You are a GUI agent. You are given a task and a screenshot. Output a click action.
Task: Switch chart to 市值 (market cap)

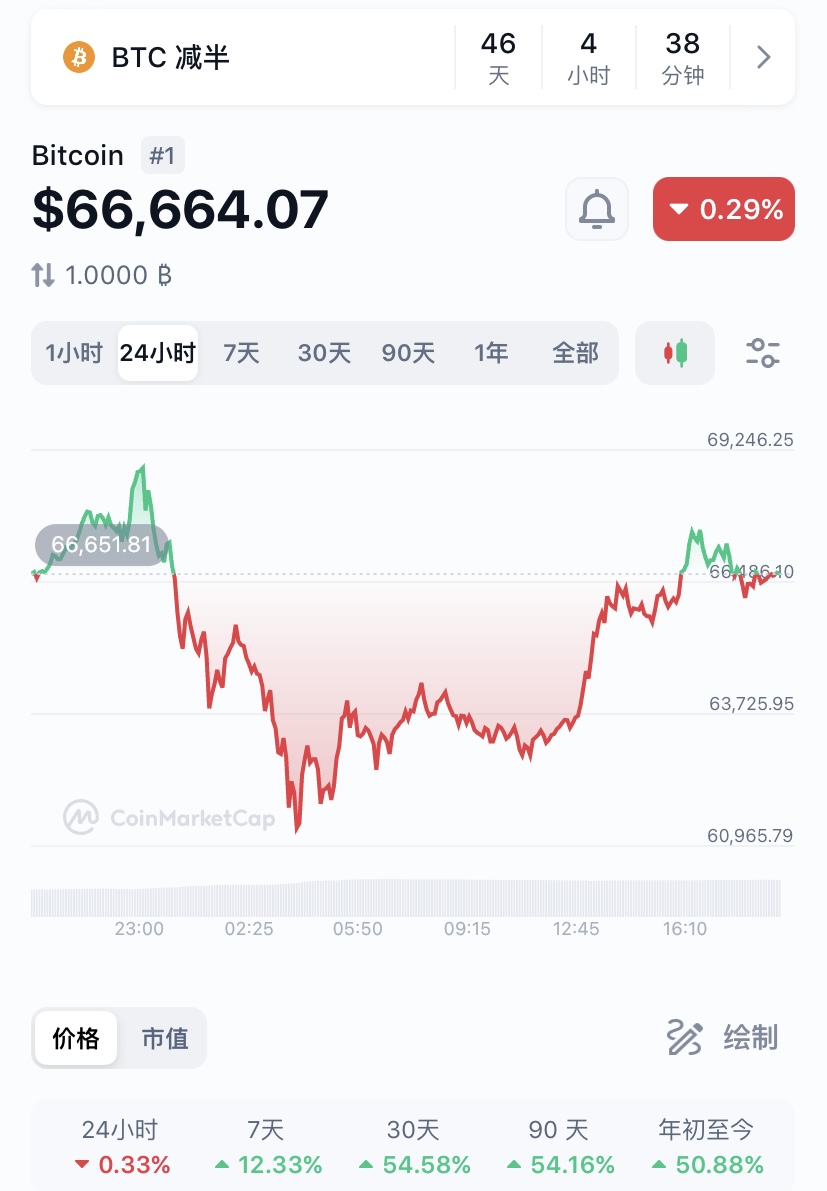tap(165, 1038)
